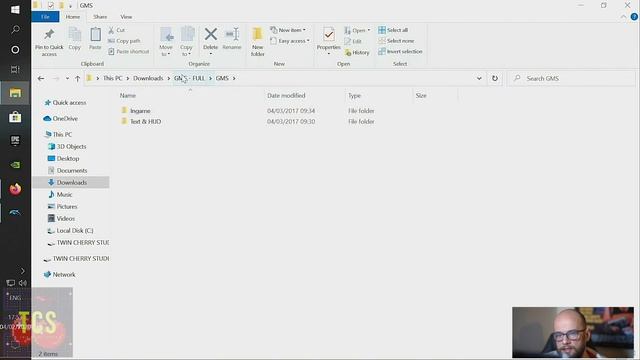Open Videos in the sidebar
The image size is (640, 360).
(x=61, y=218)
